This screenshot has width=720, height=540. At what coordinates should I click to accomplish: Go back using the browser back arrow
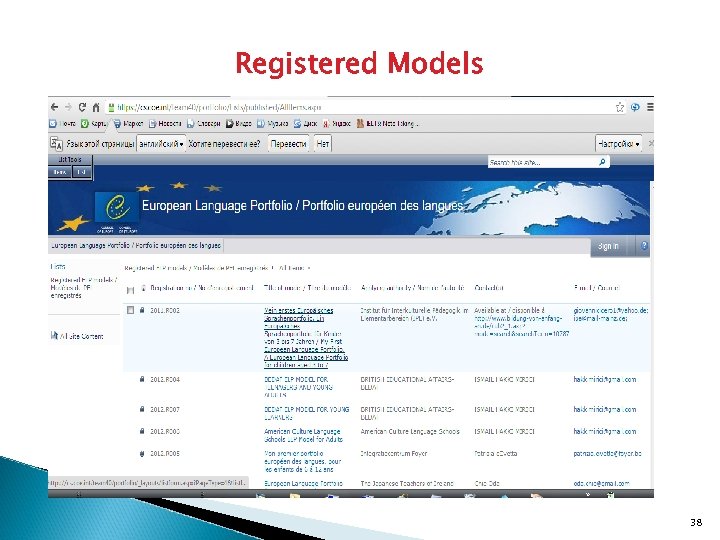coord(55,107)
